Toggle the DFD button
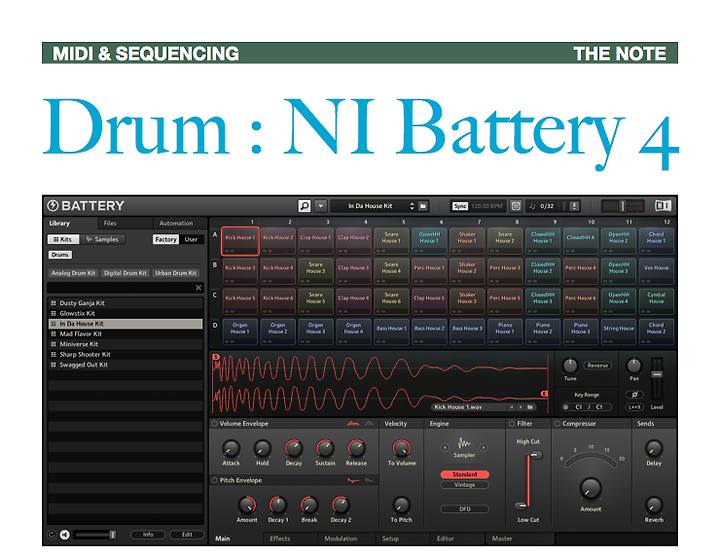The image size is (720, 558). [x=465, y=509]
